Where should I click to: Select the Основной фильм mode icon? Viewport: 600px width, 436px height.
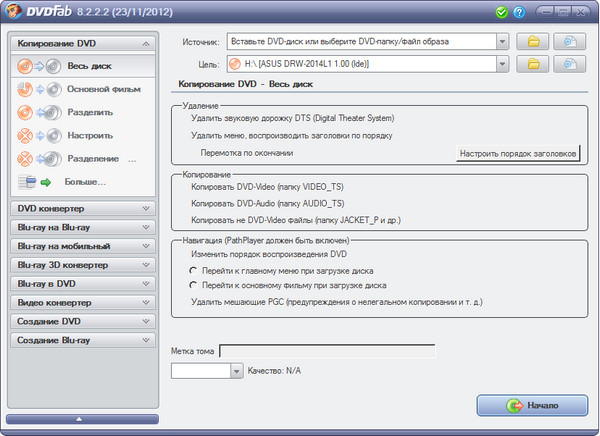[38, 88]
